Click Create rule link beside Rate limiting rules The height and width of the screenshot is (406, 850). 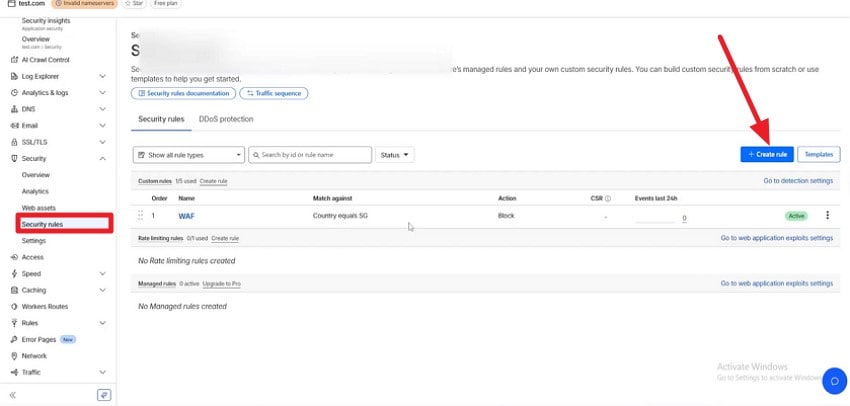click(x=225, y=239)
